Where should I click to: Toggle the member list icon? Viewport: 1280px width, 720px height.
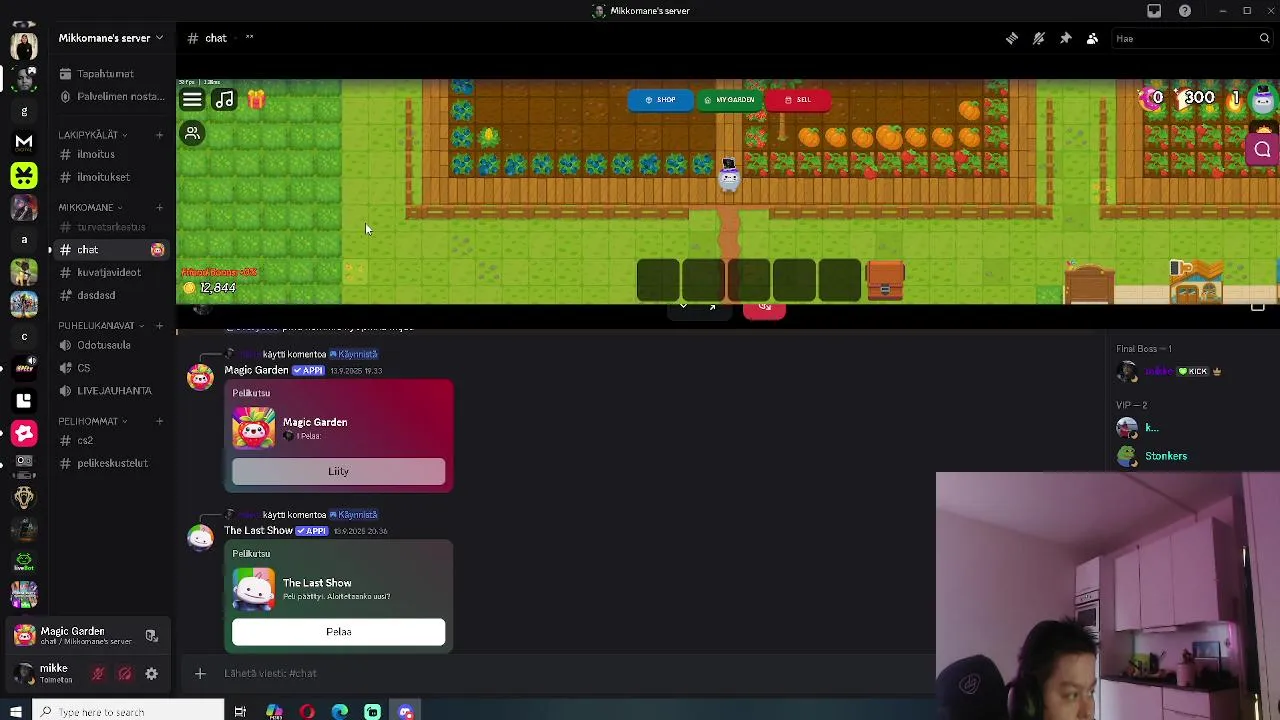point(1092,38)
